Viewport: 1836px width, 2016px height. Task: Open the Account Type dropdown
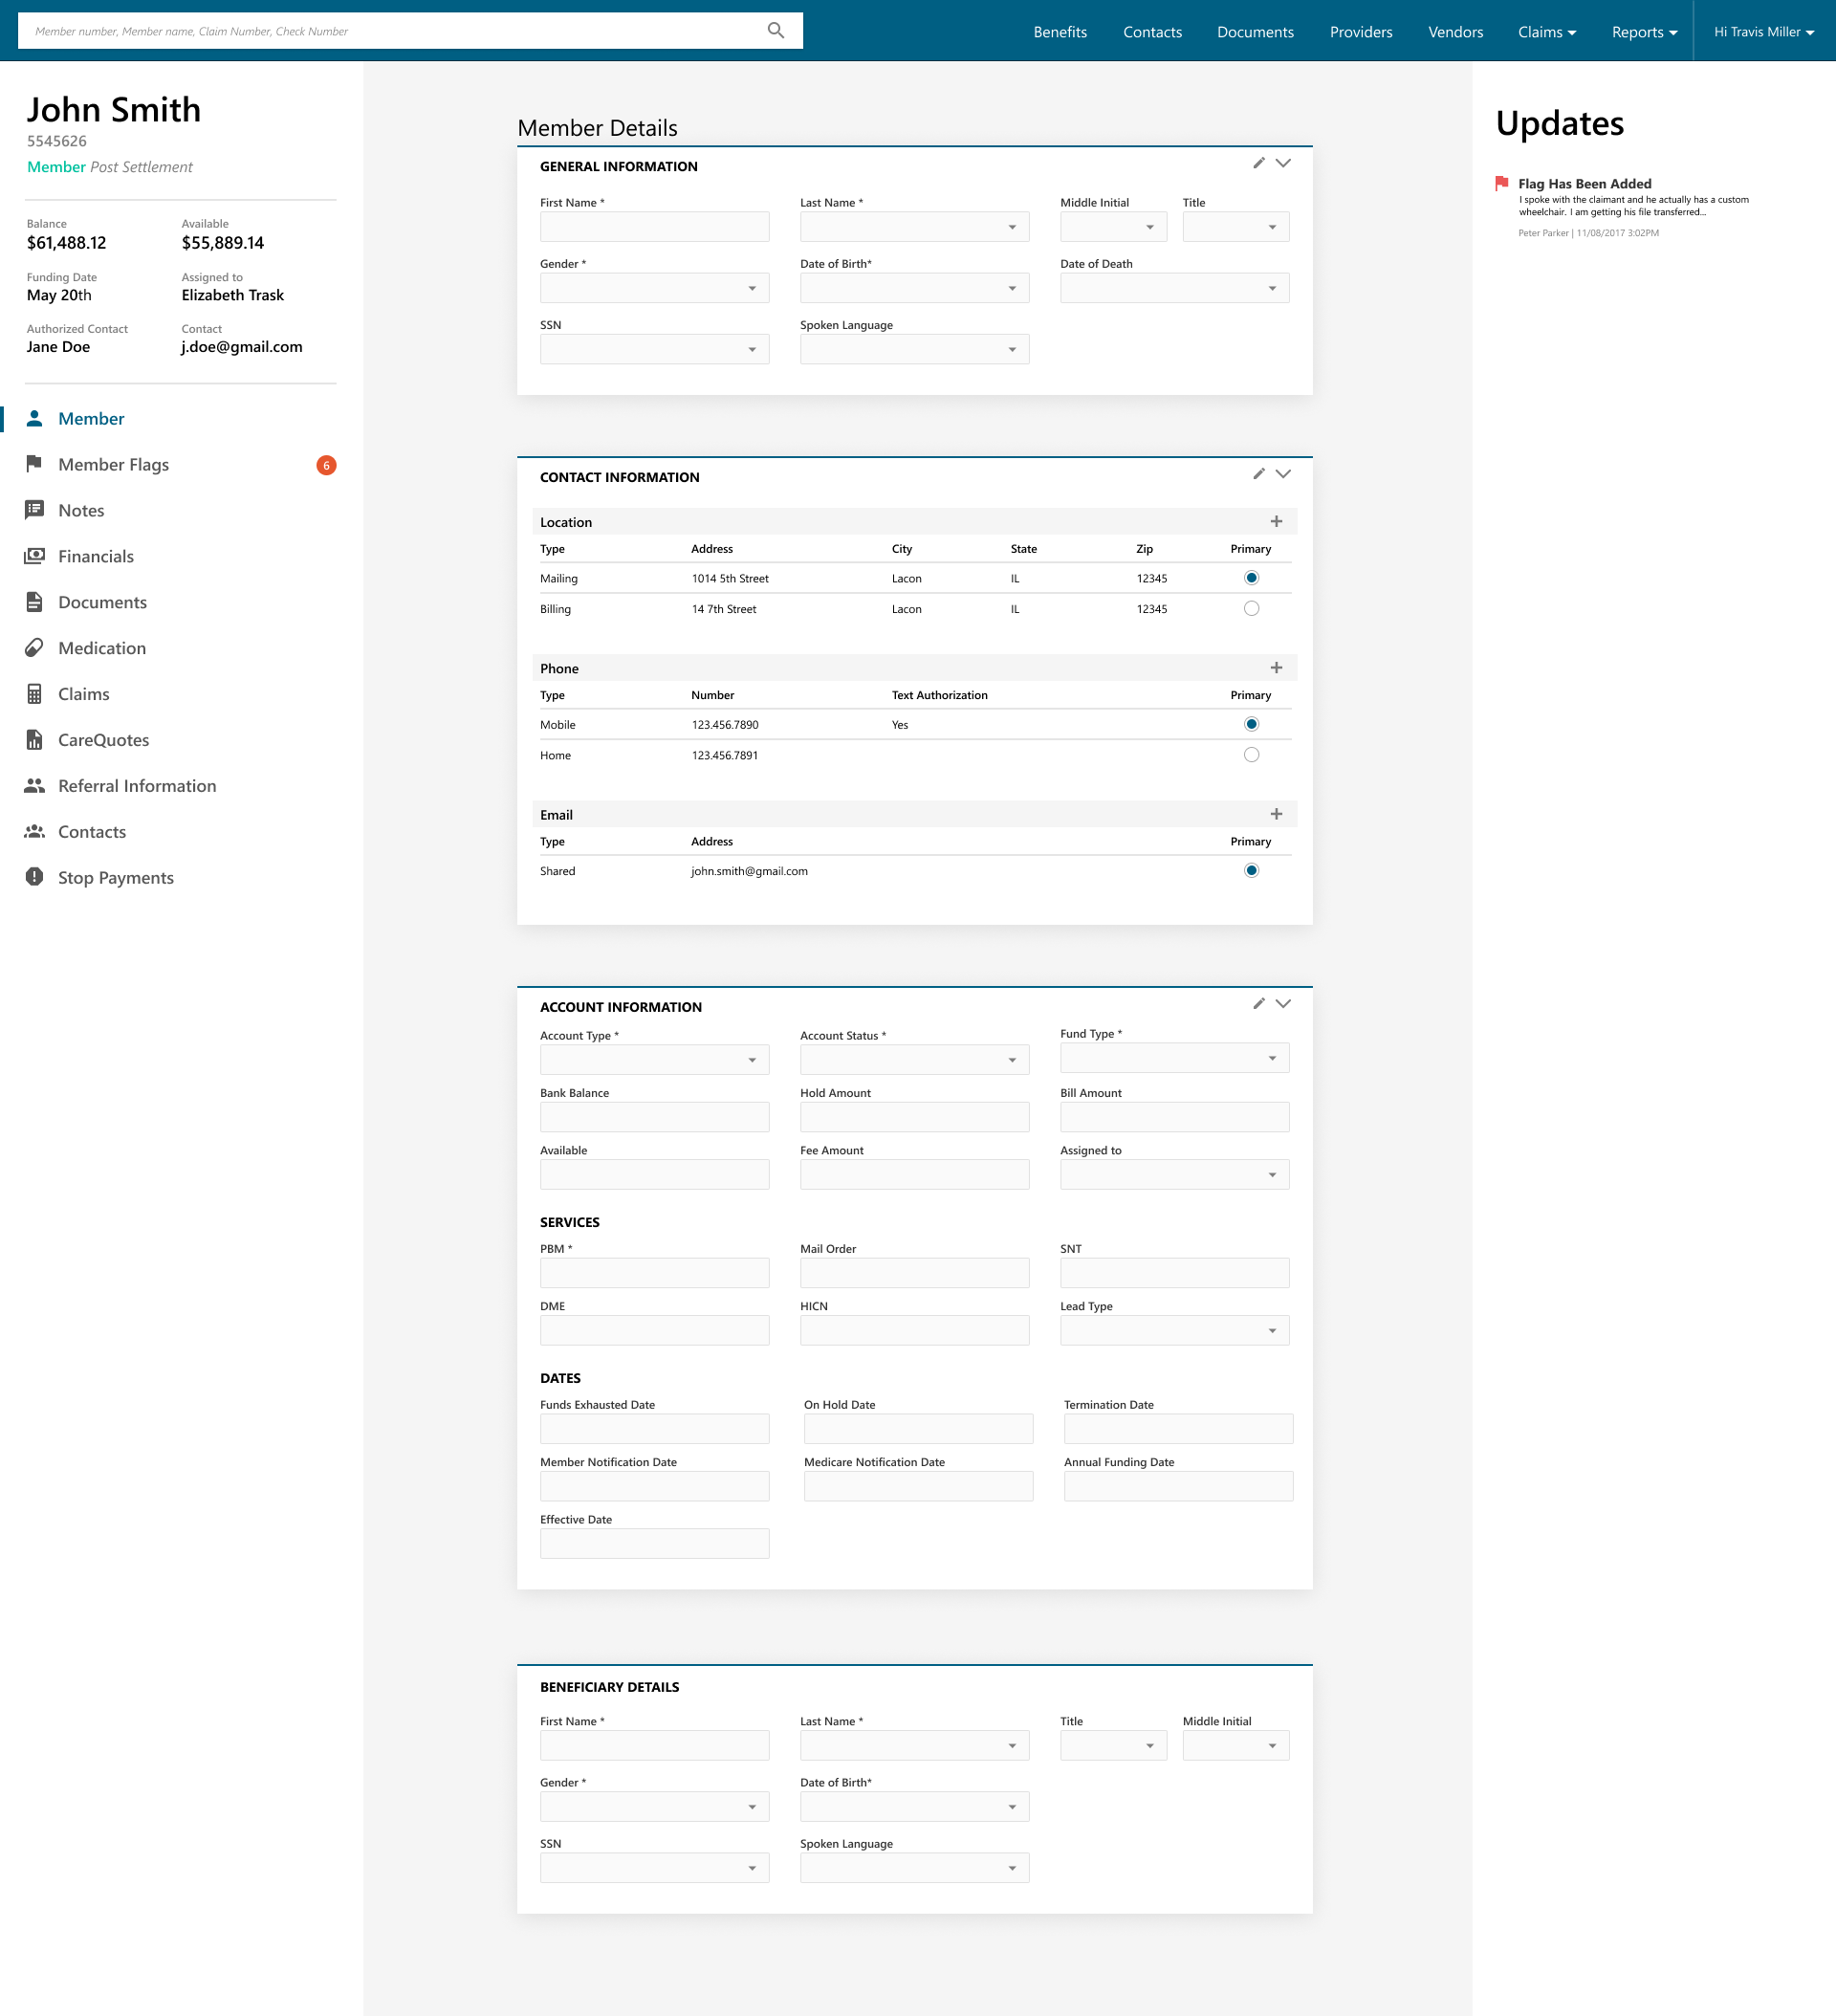pyautogui.click(x=654, y=1059)
